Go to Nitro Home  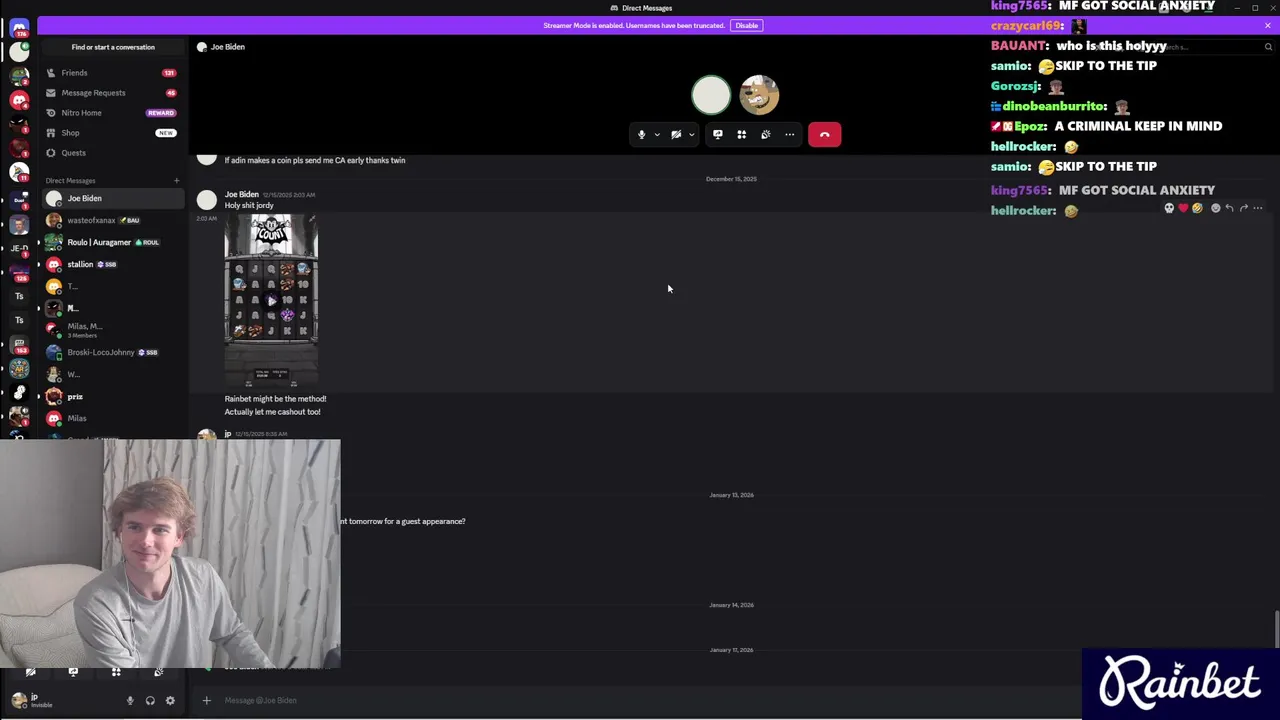(112, 113)
